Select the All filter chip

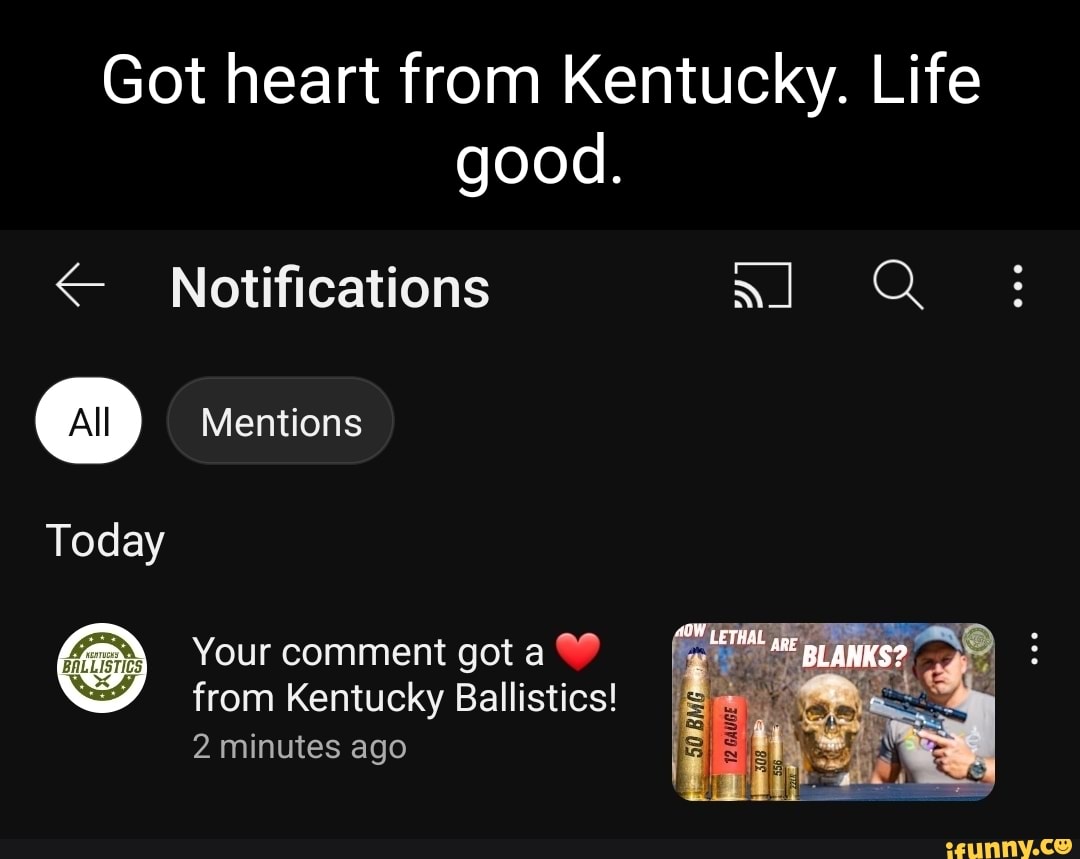89,422
